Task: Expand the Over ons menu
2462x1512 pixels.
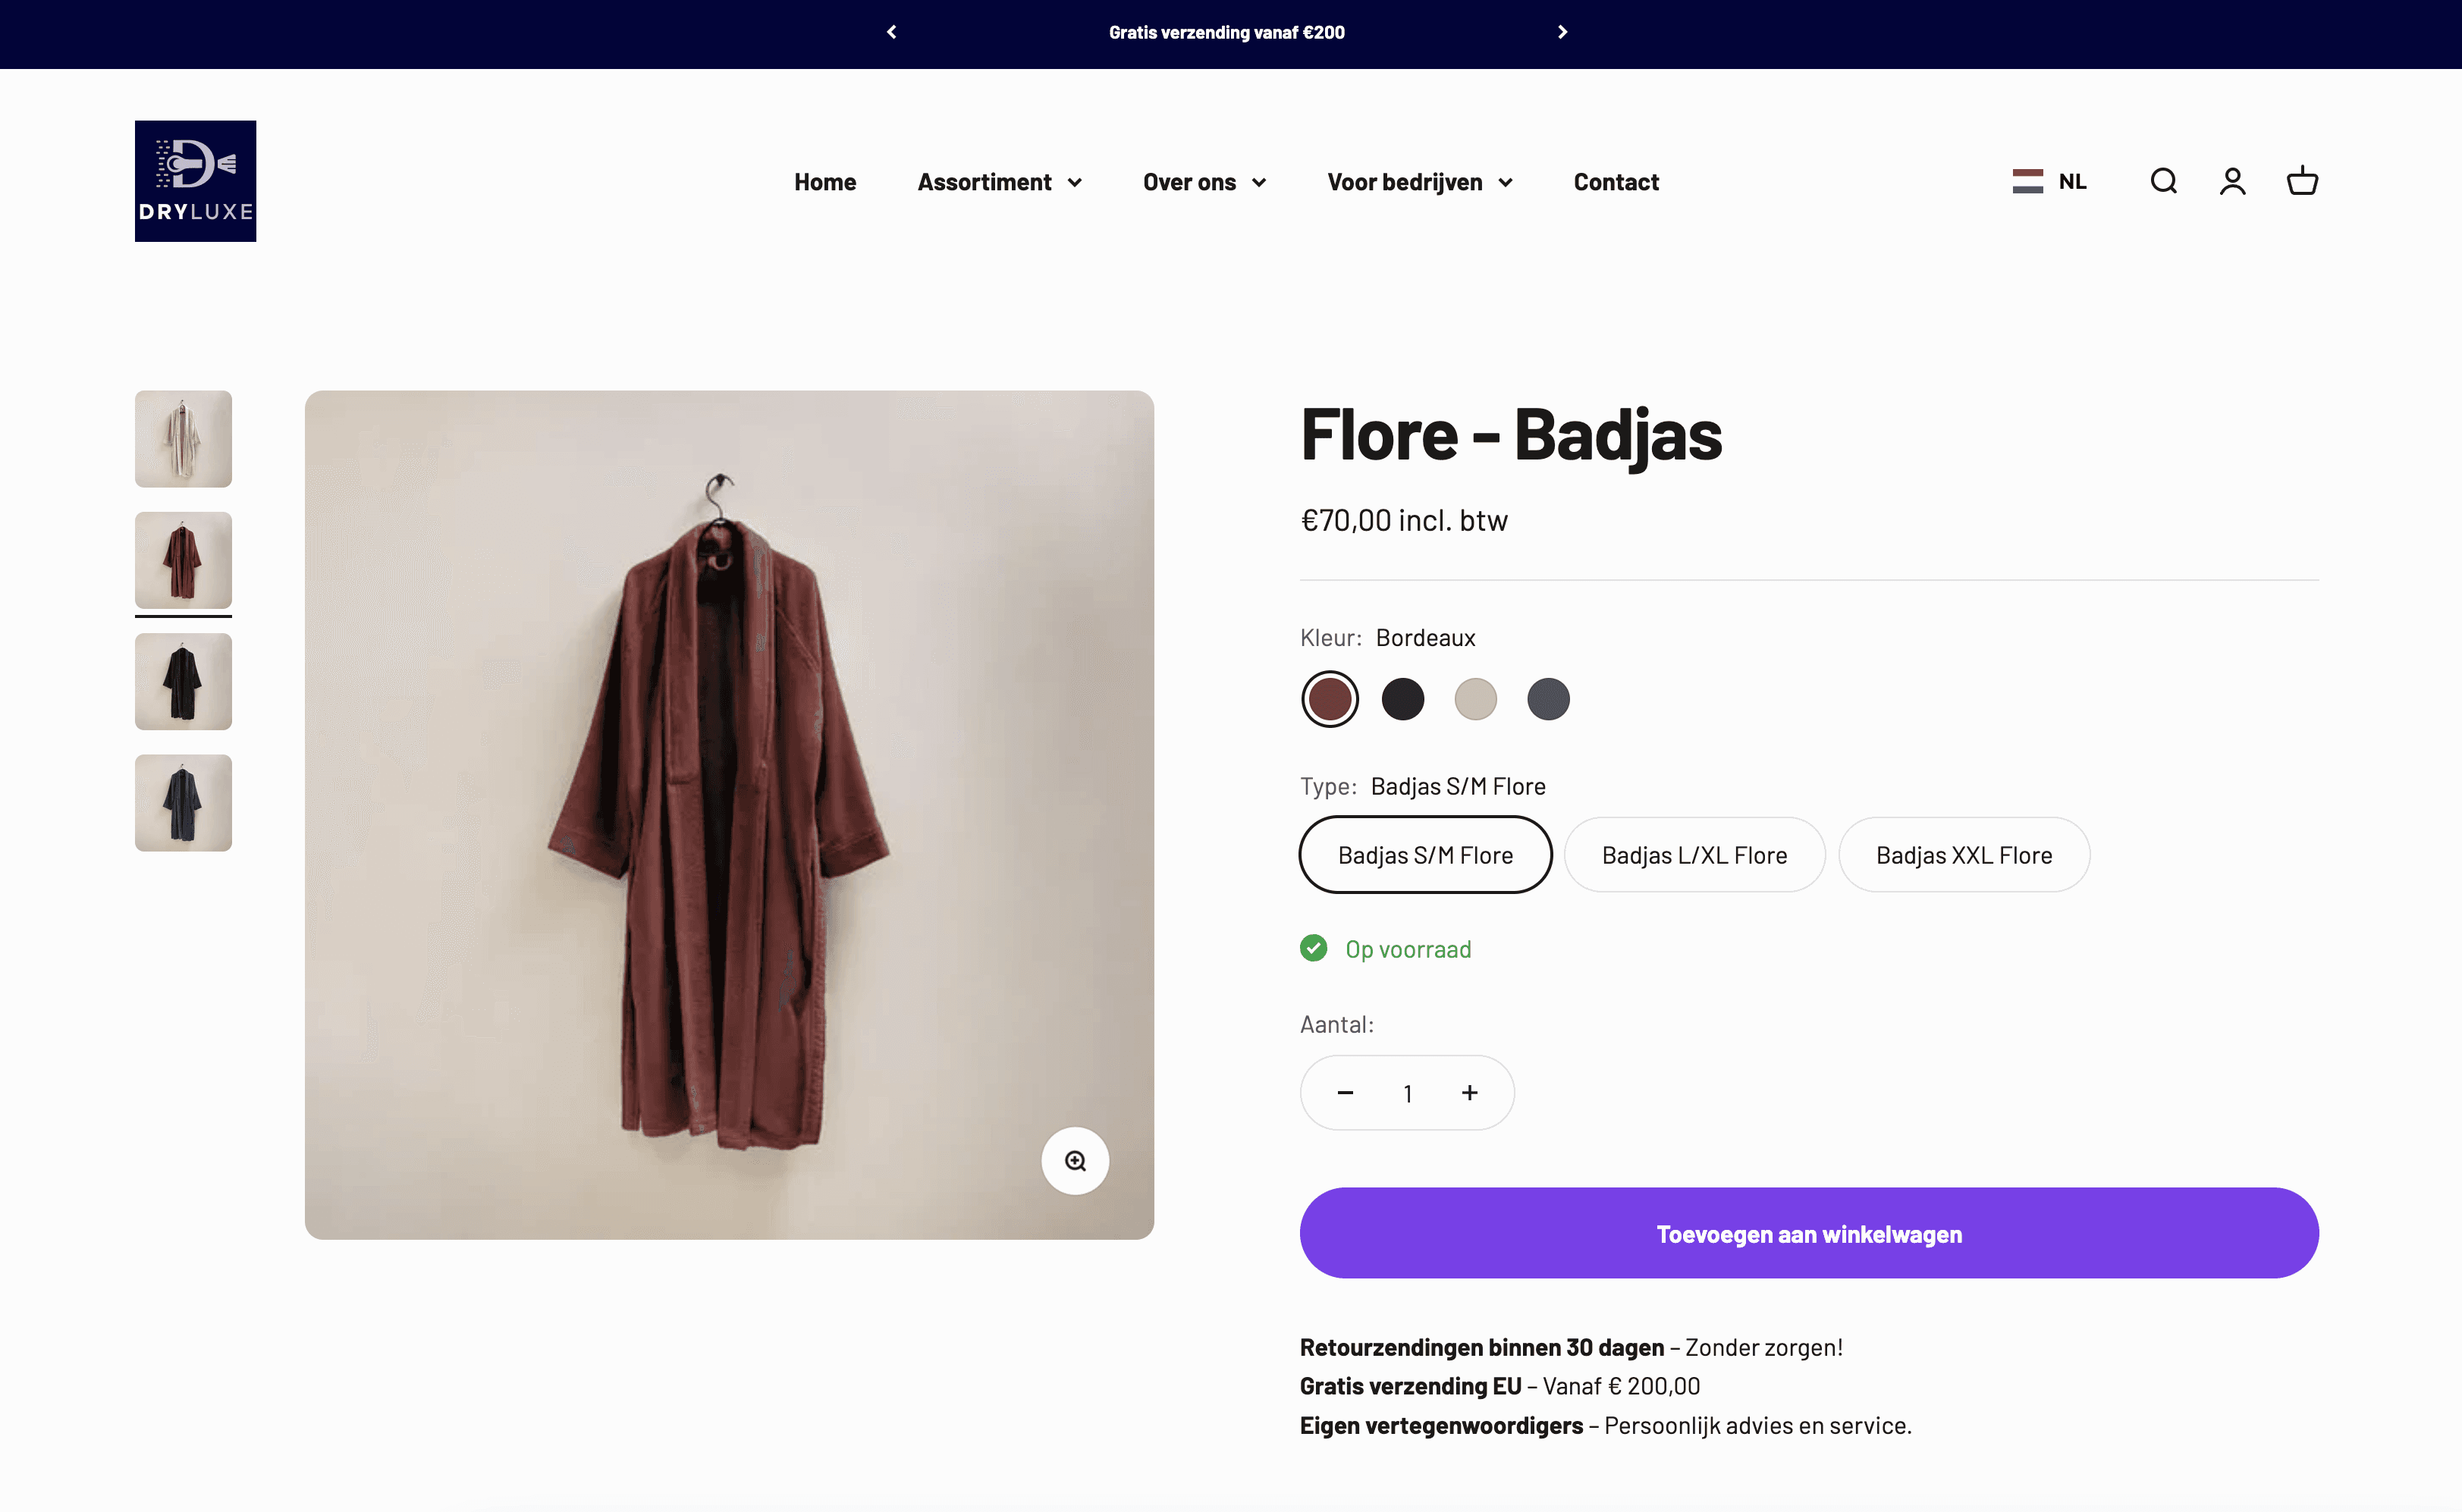Action: pos(1204,182)
